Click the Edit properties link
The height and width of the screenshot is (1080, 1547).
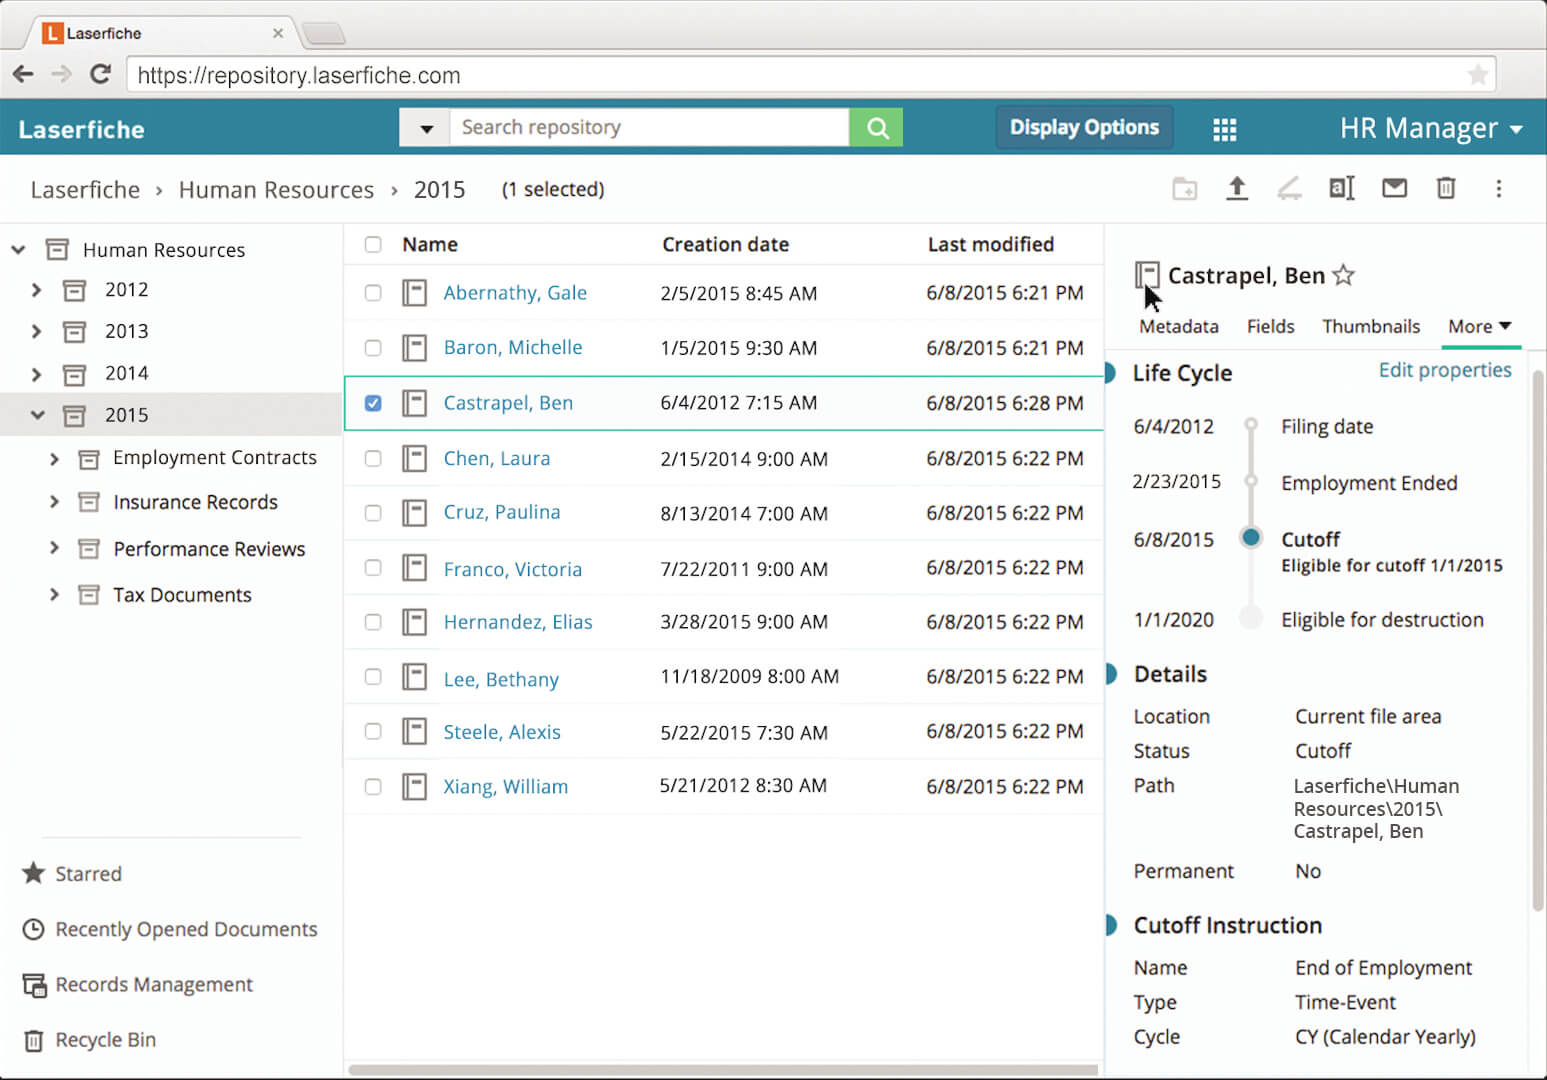tap(1445, 370)
